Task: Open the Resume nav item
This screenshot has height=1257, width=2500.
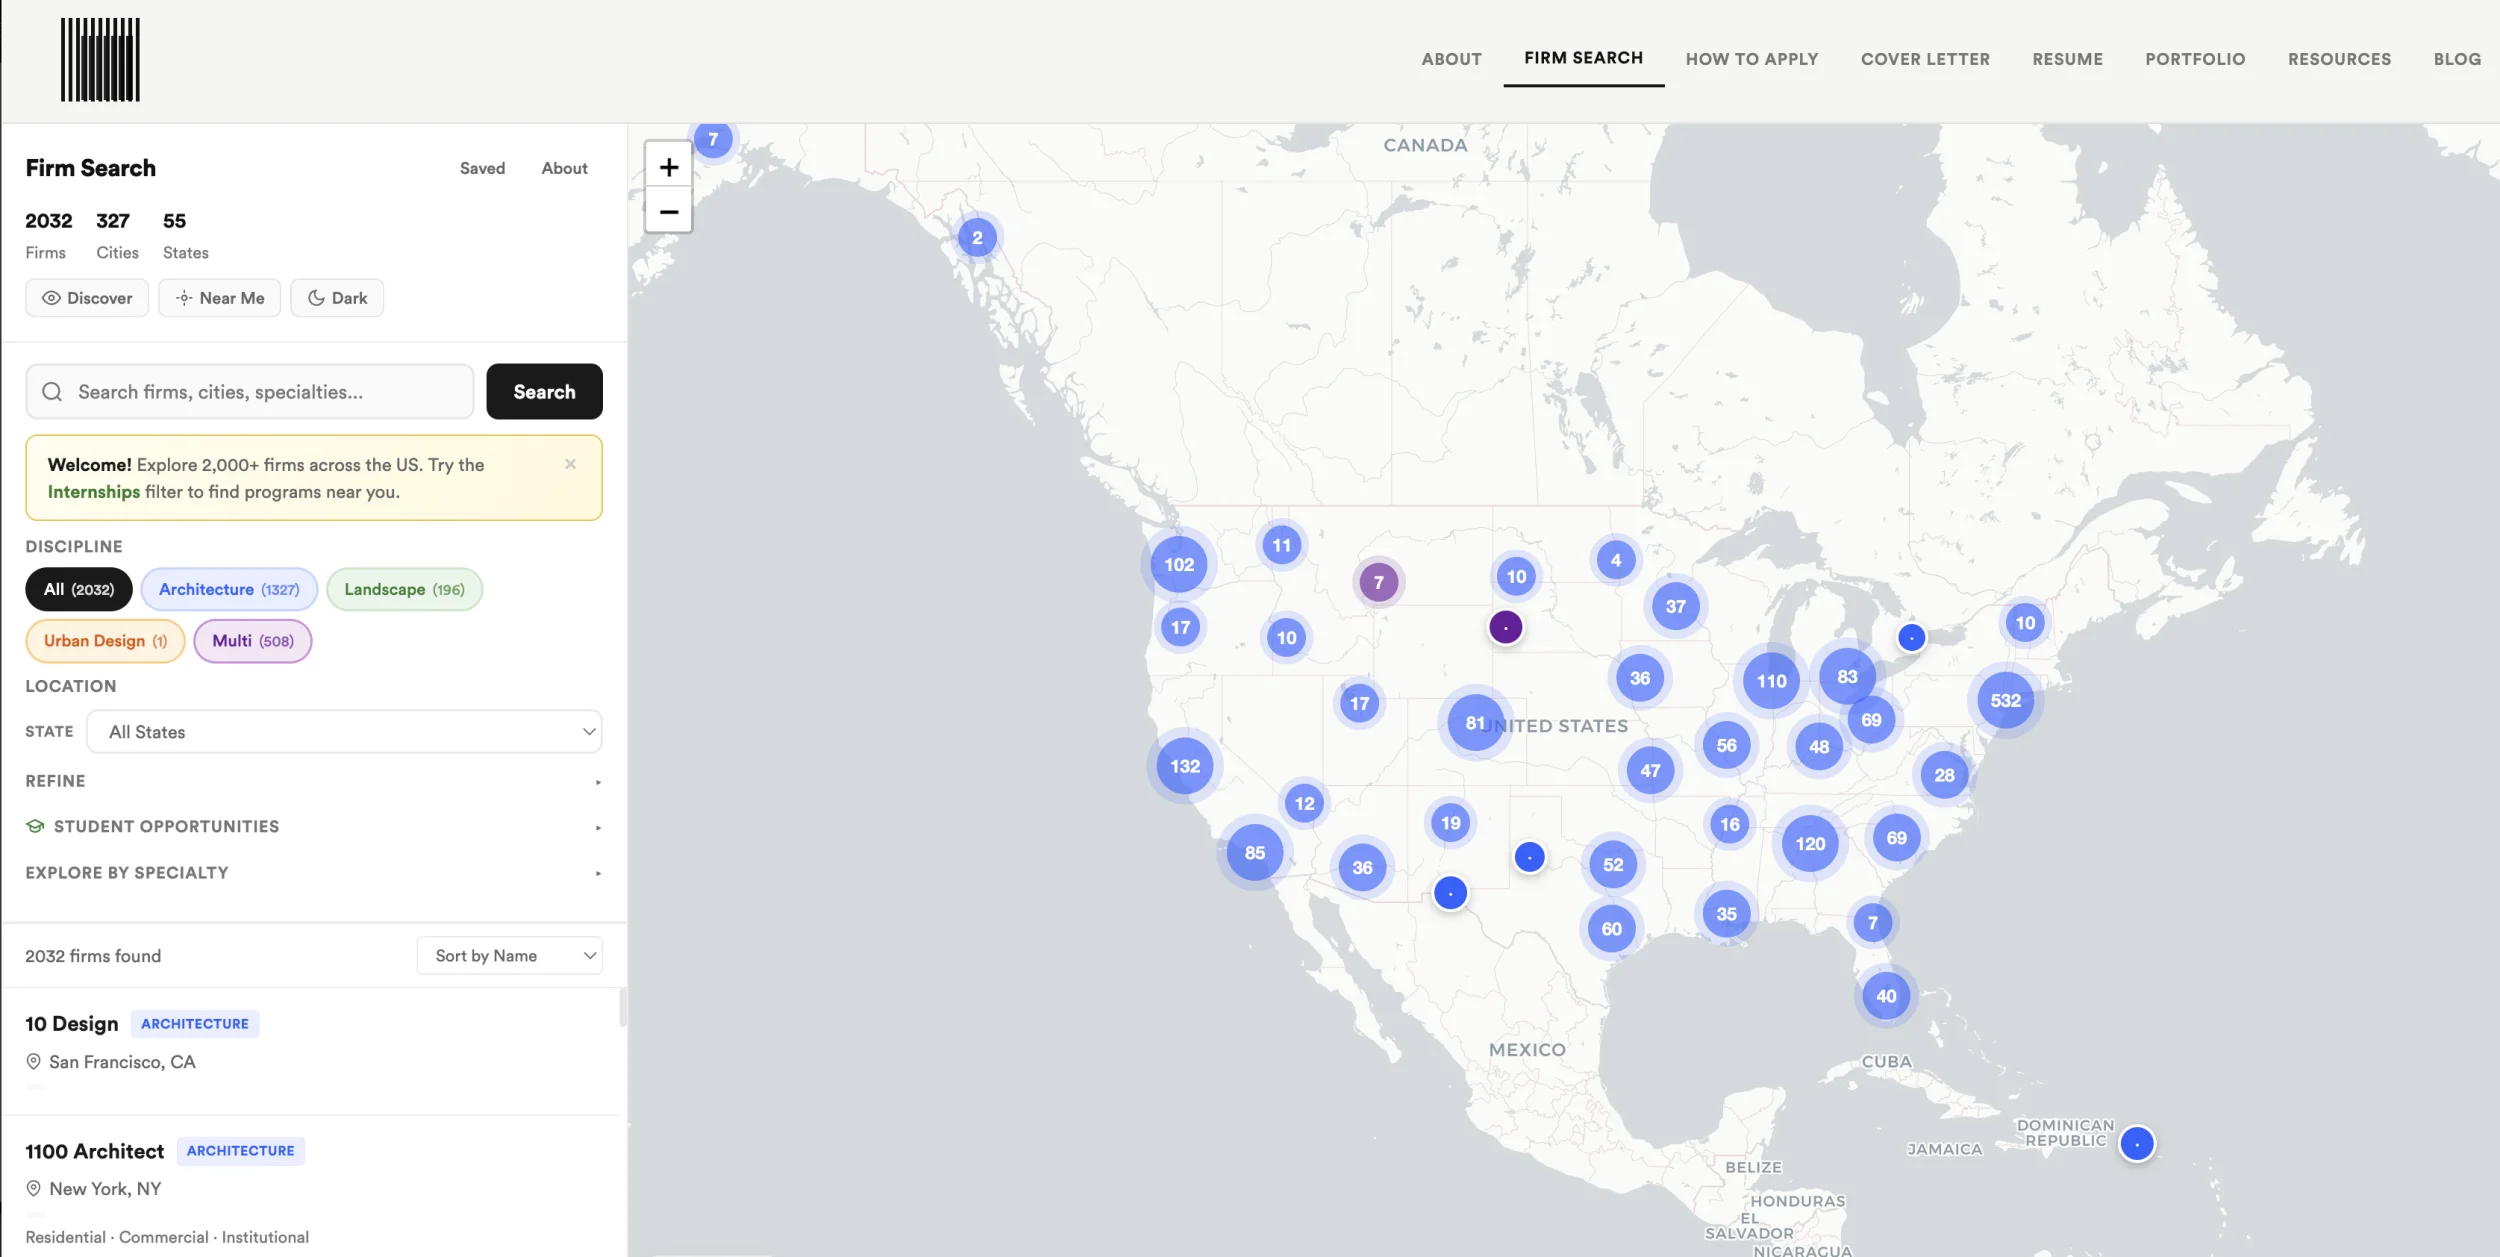Action: tap(2067, 59)
